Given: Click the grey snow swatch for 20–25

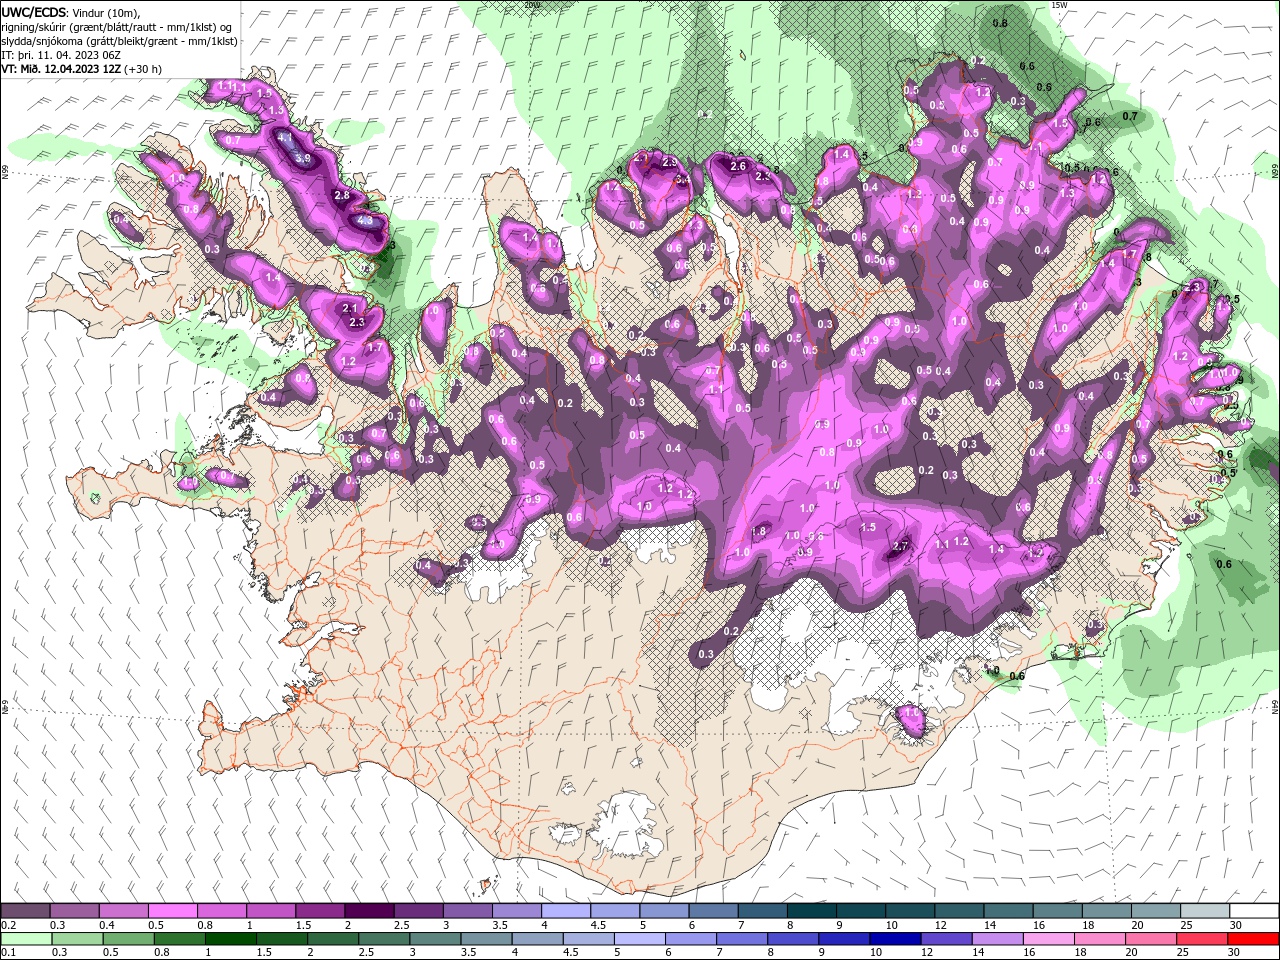Looking at the screenshot, I should 1155,911.
